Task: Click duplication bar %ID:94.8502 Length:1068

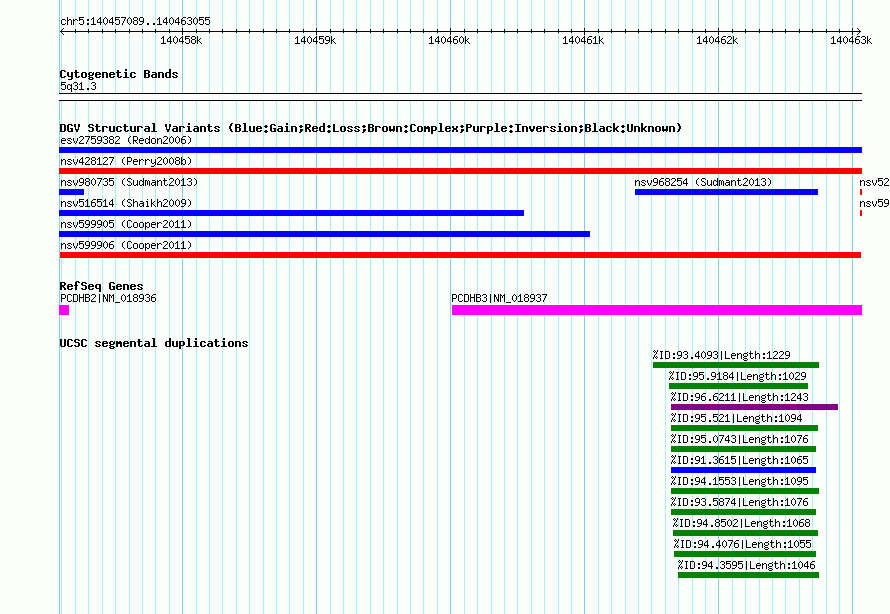Action: pyautogui.click(x=745, y=533)
